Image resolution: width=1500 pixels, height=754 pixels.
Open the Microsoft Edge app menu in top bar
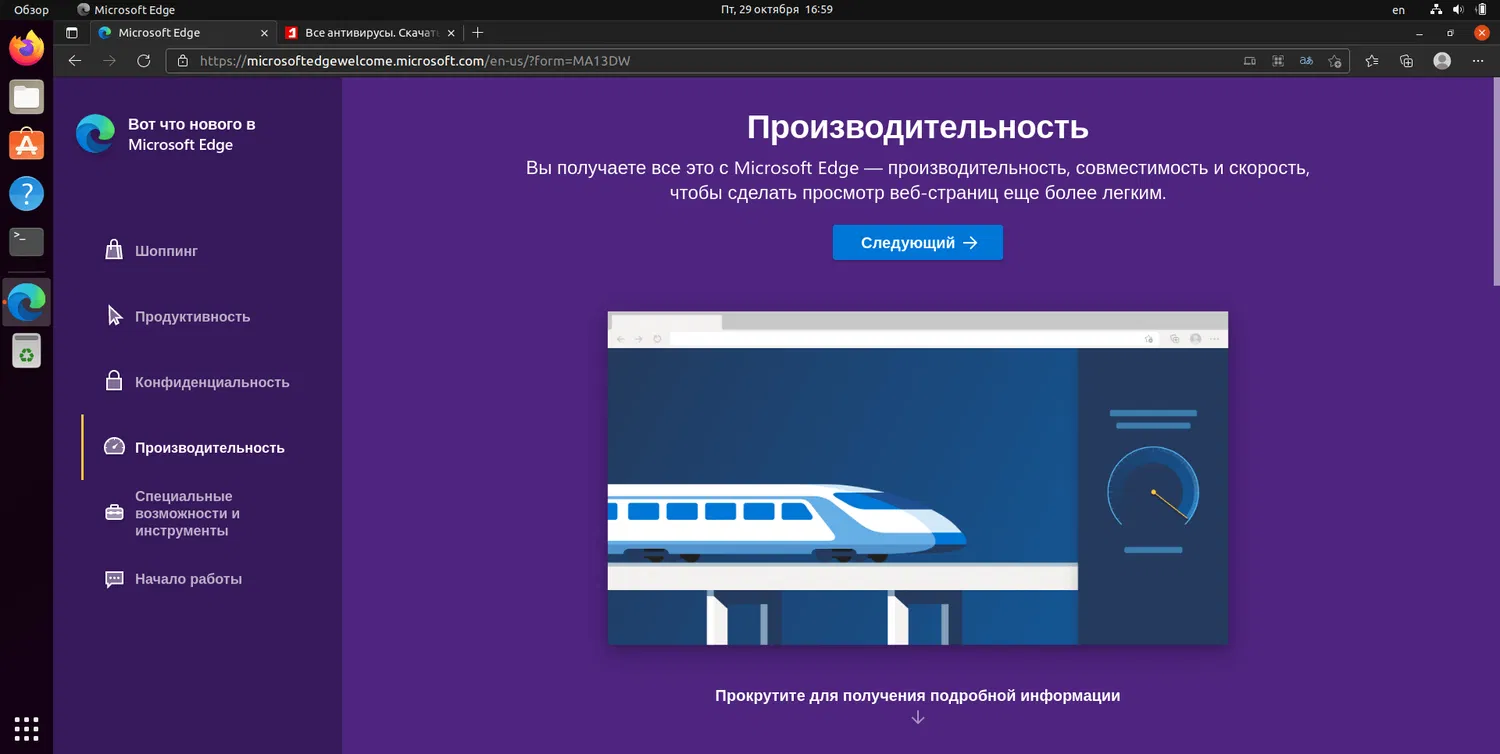125,10
